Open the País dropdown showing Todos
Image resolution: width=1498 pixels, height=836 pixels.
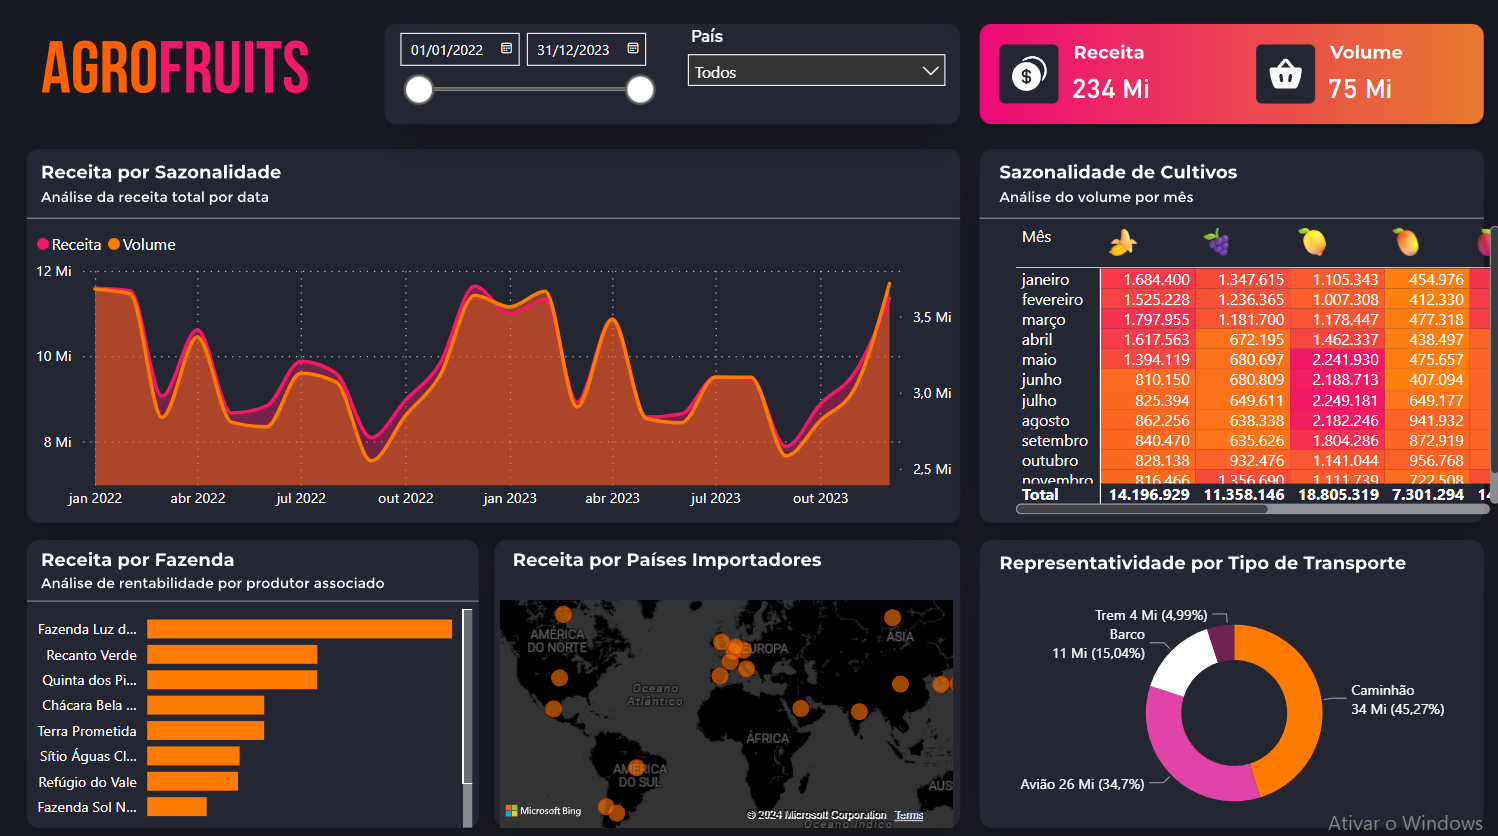pyautogui.click(x=816, y=70)
